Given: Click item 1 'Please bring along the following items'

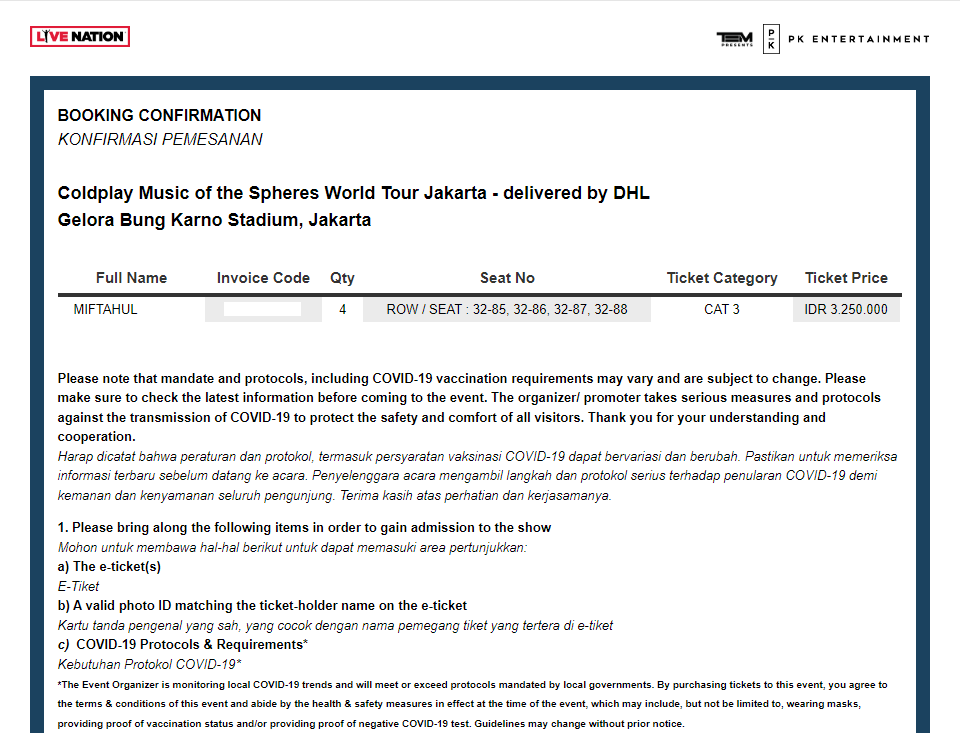Looking at the screenshot, I should 304,528.
